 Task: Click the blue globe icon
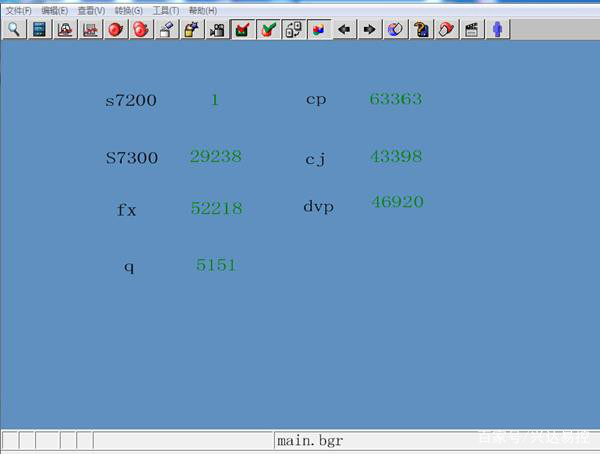(x=395, y=29)
